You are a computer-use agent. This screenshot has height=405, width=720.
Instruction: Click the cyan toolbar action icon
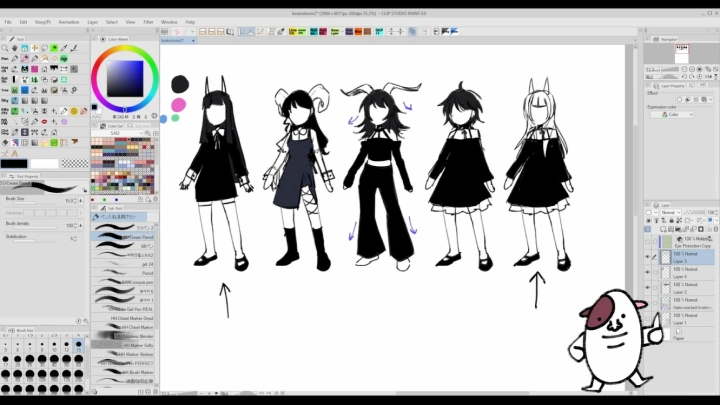click(x=379, y=32)
